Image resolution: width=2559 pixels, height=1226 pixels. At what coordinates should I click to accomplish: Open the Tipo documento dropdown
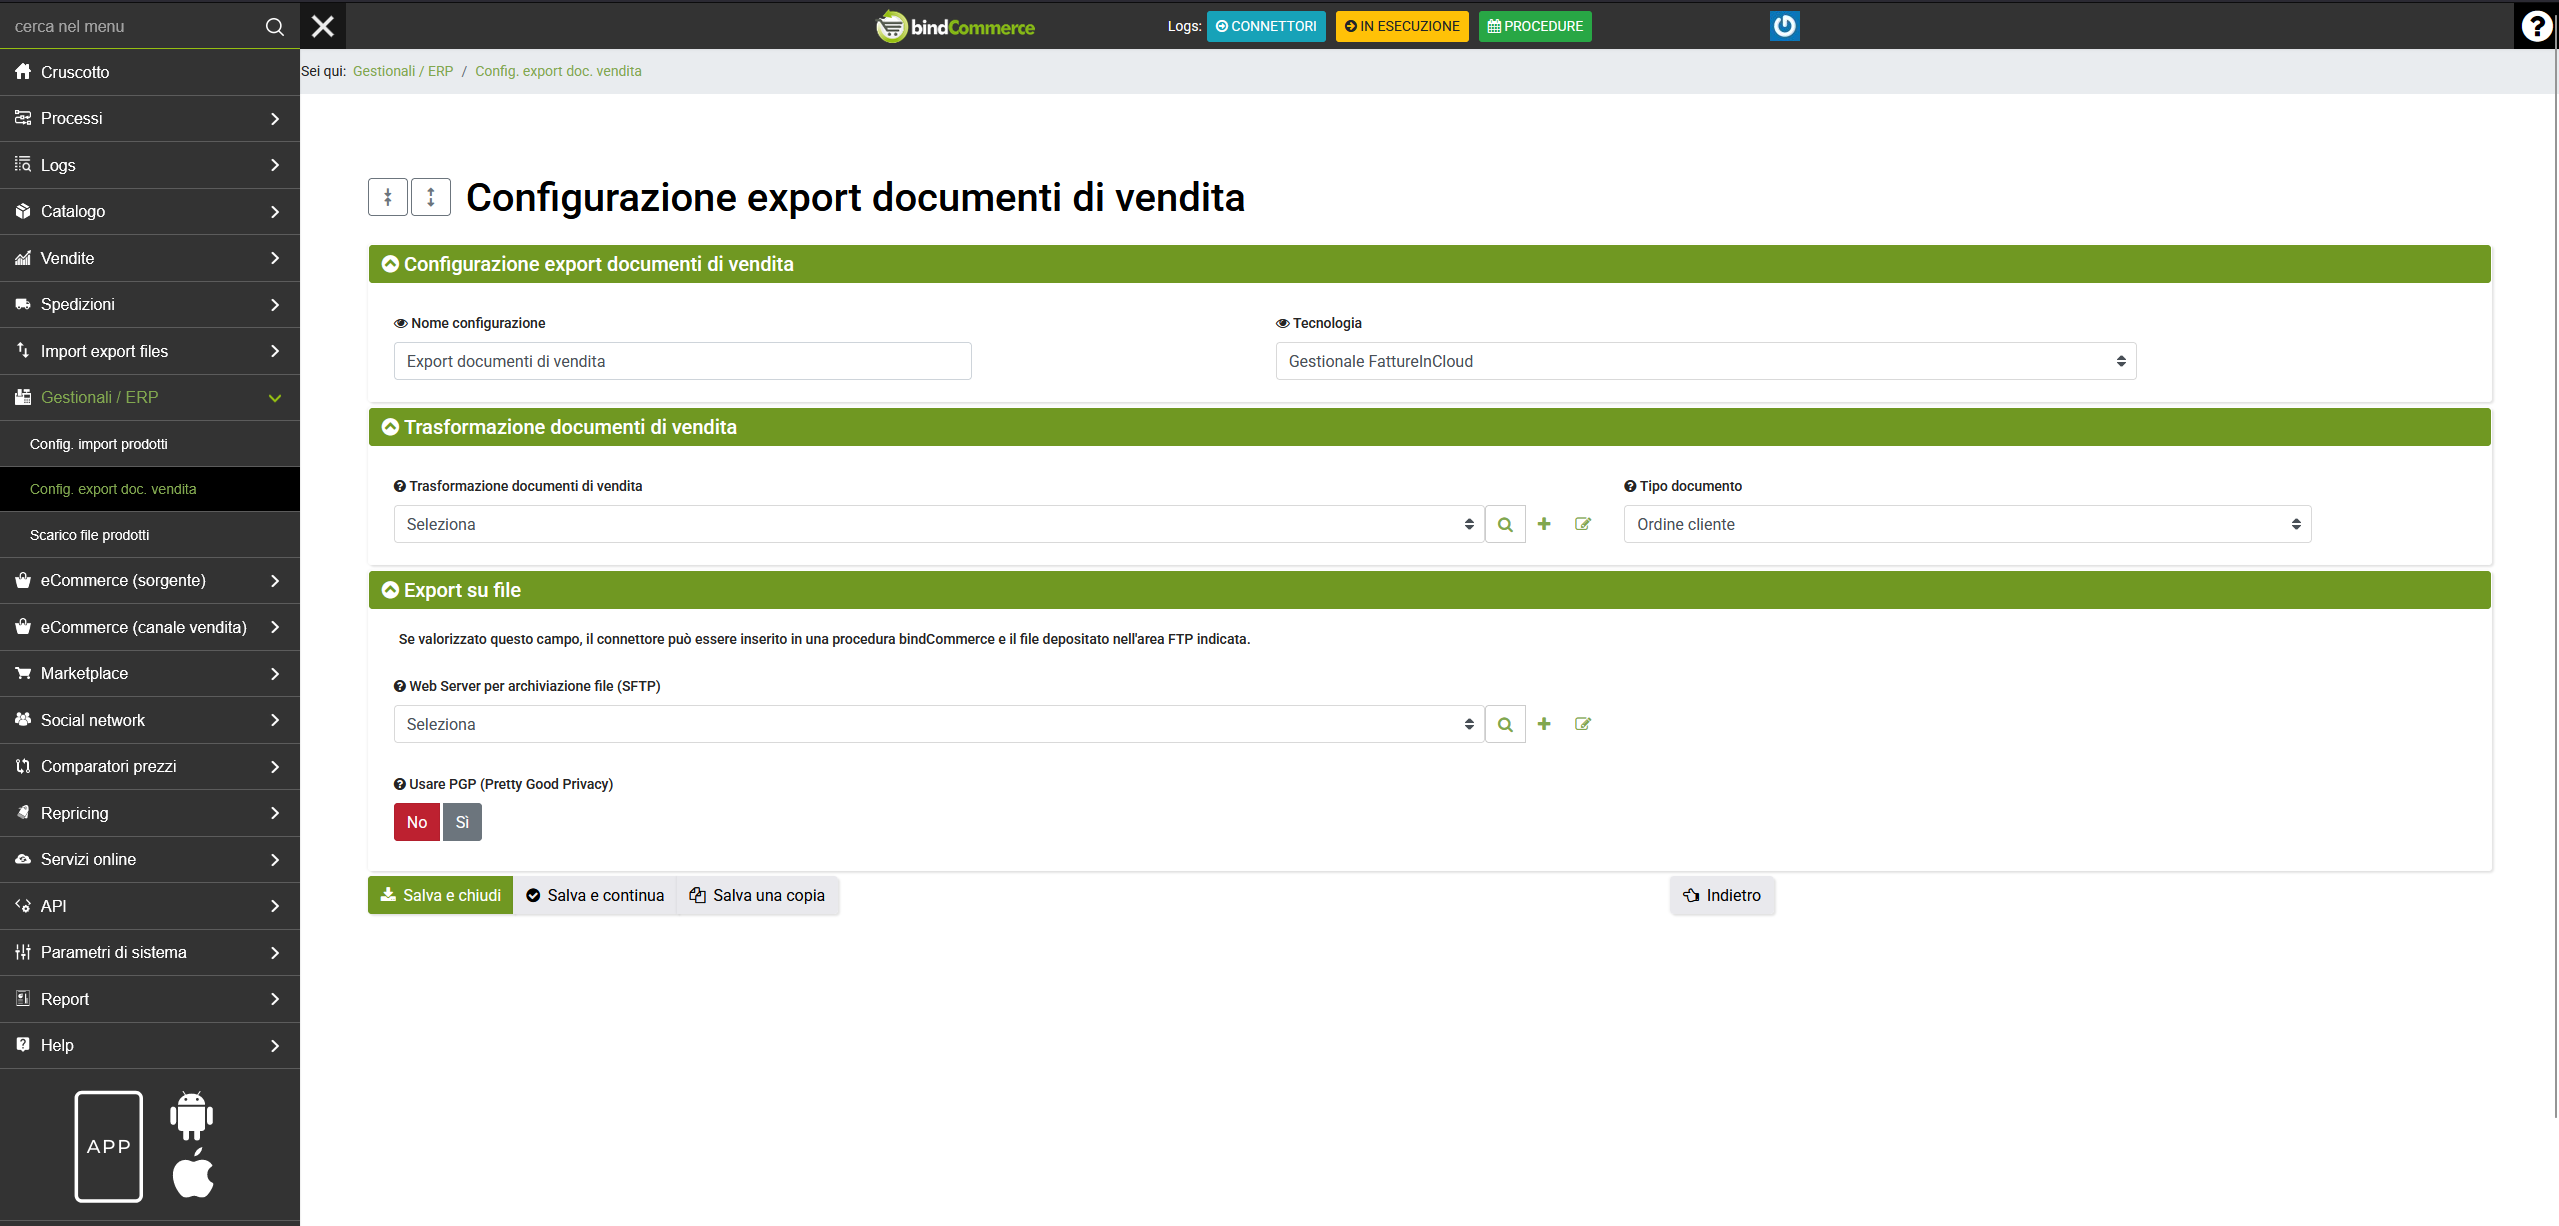1967,524
